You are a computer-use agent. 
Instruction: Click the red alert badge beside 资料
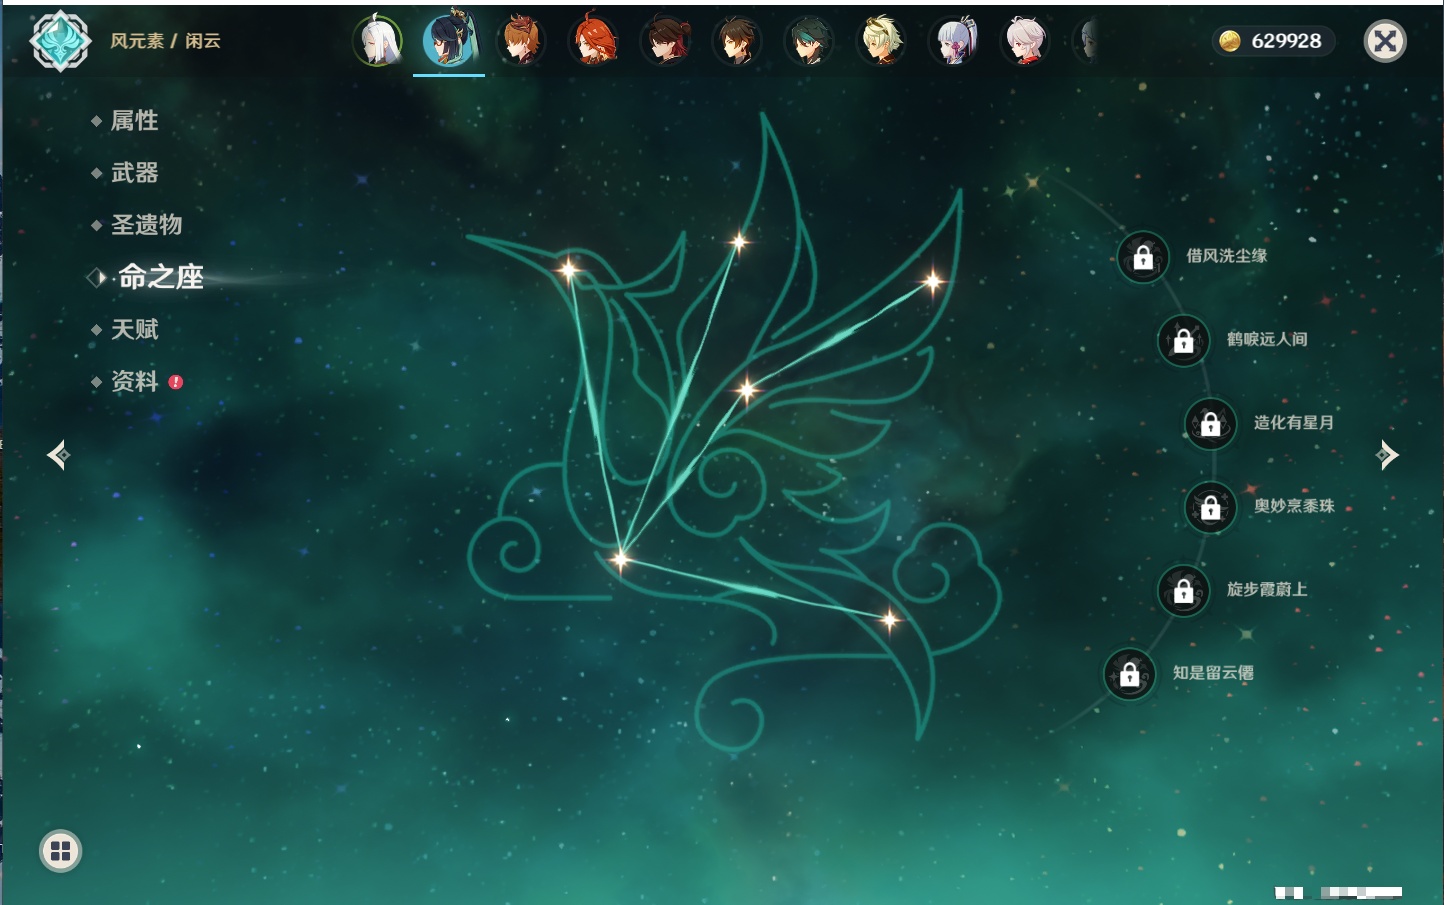click(x=176, y=382)
